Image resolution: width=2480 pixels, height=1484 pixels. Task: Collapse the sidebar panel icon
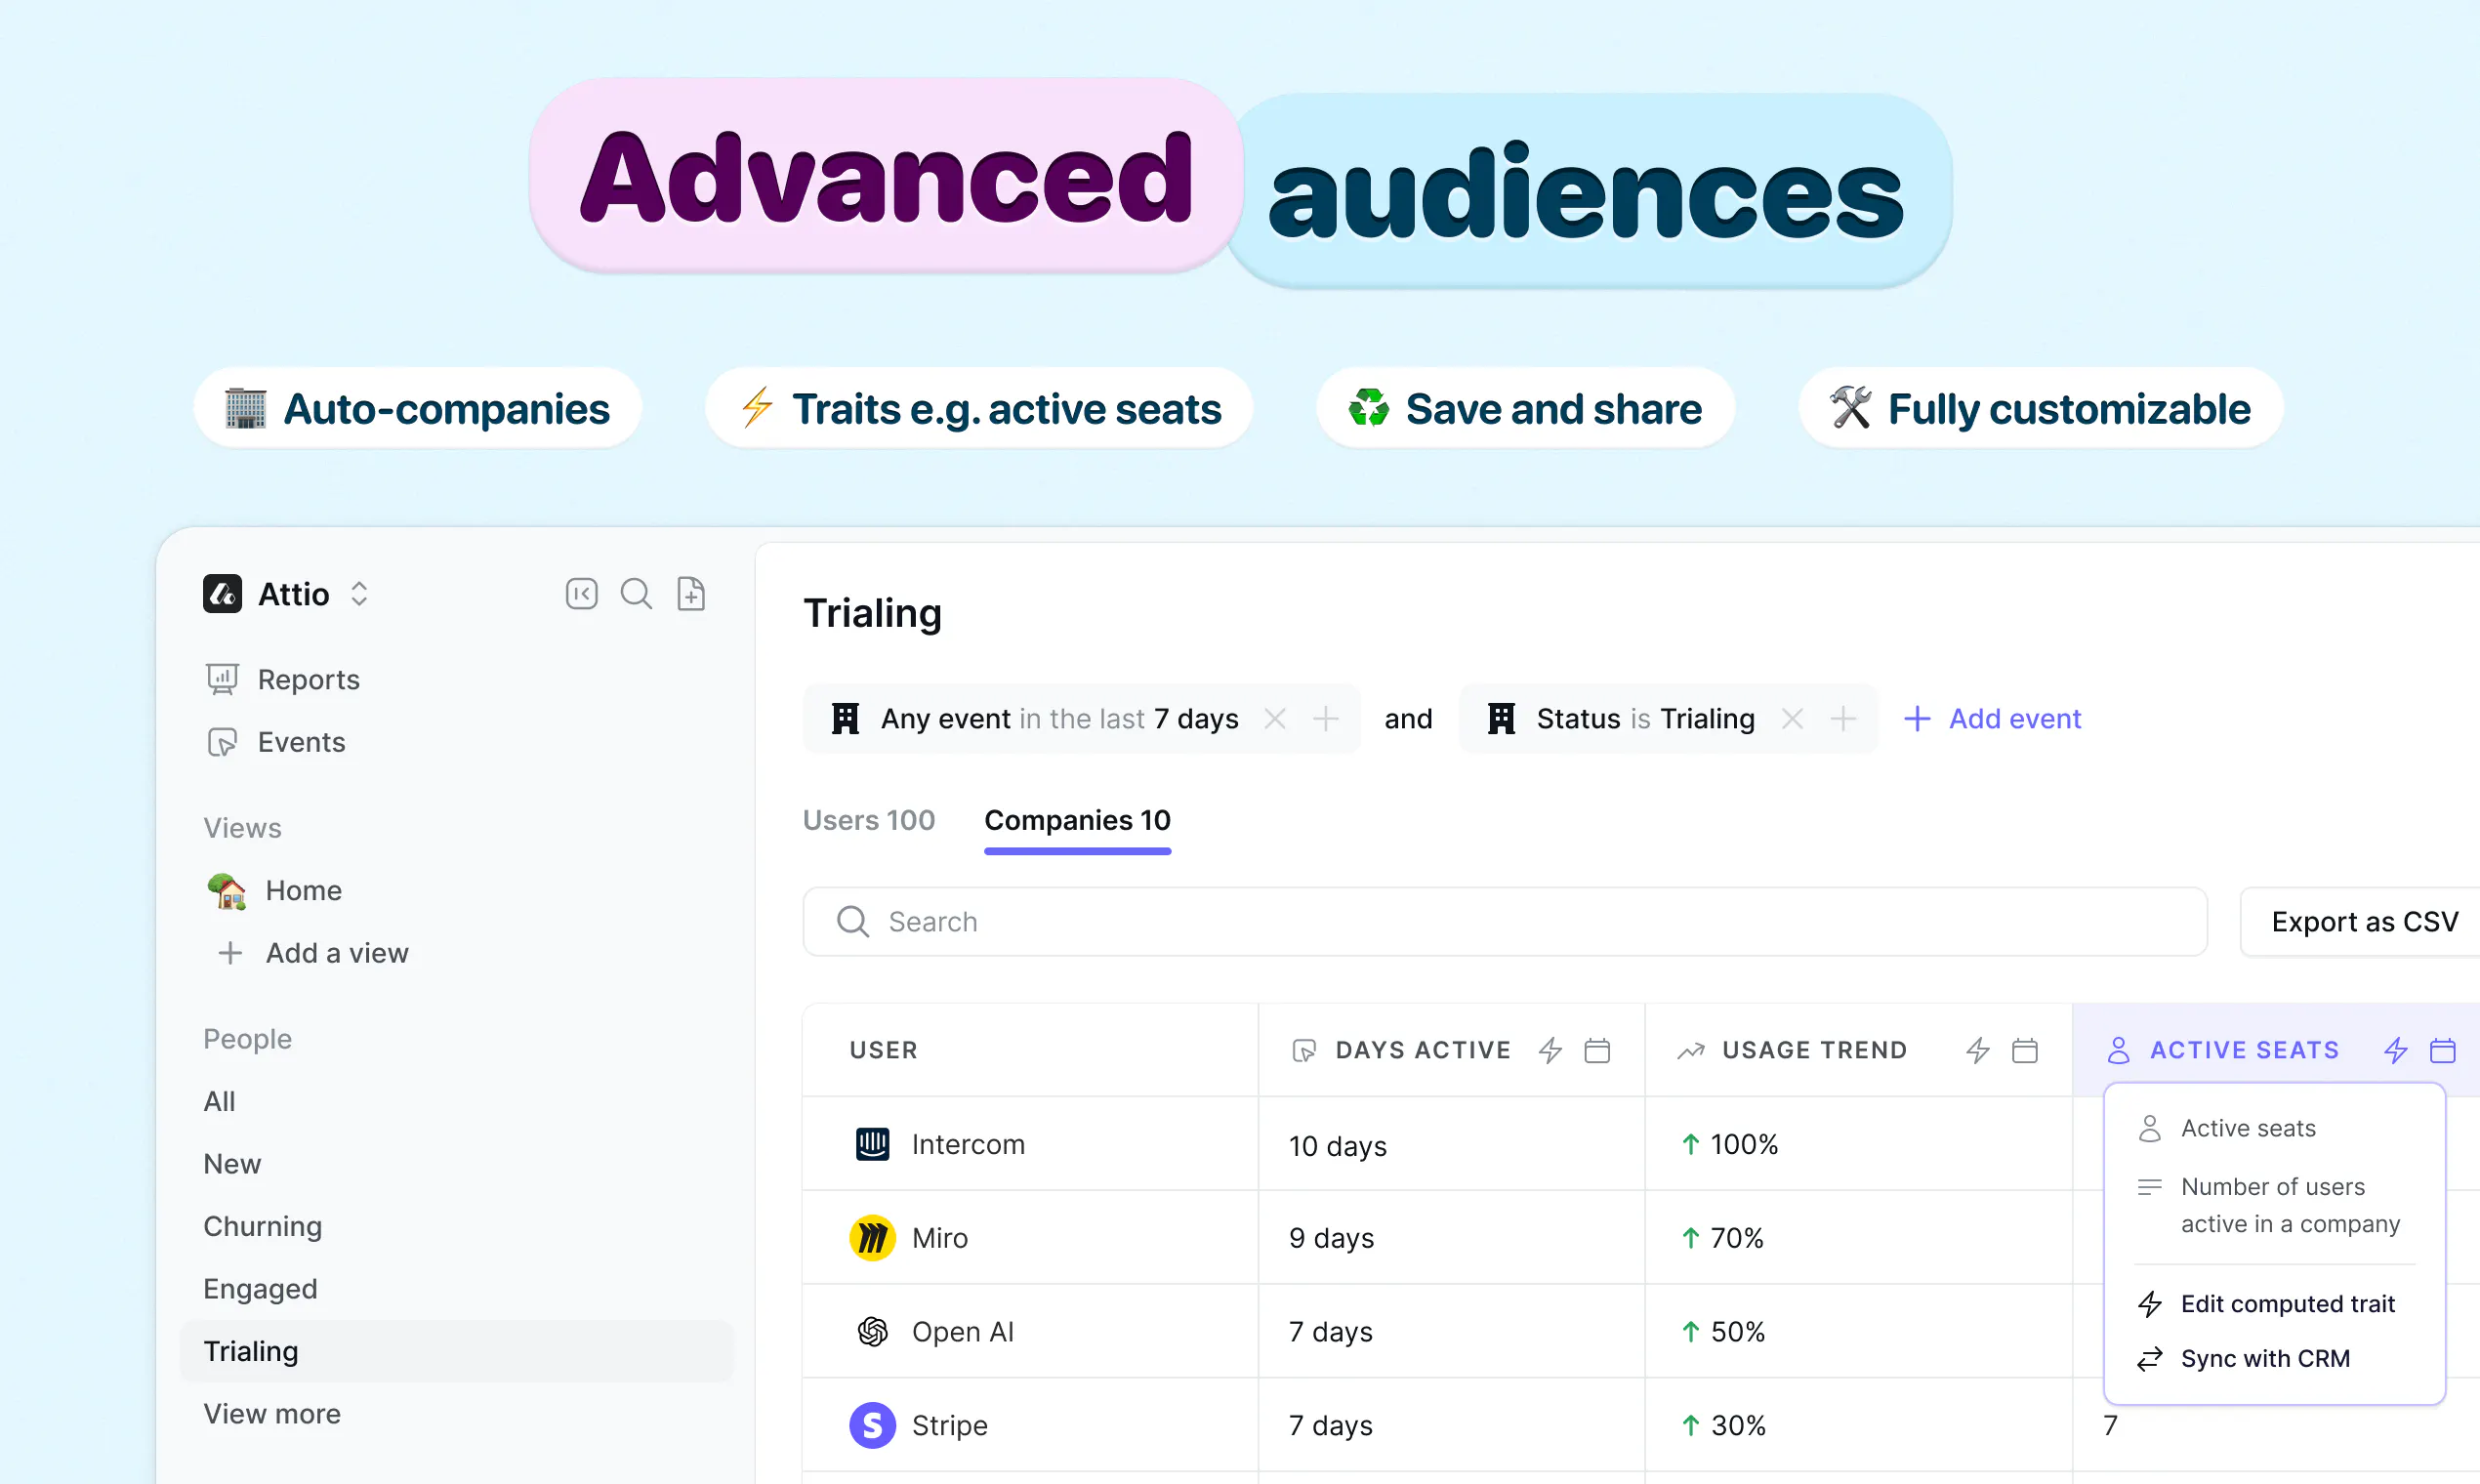[581, 594]
